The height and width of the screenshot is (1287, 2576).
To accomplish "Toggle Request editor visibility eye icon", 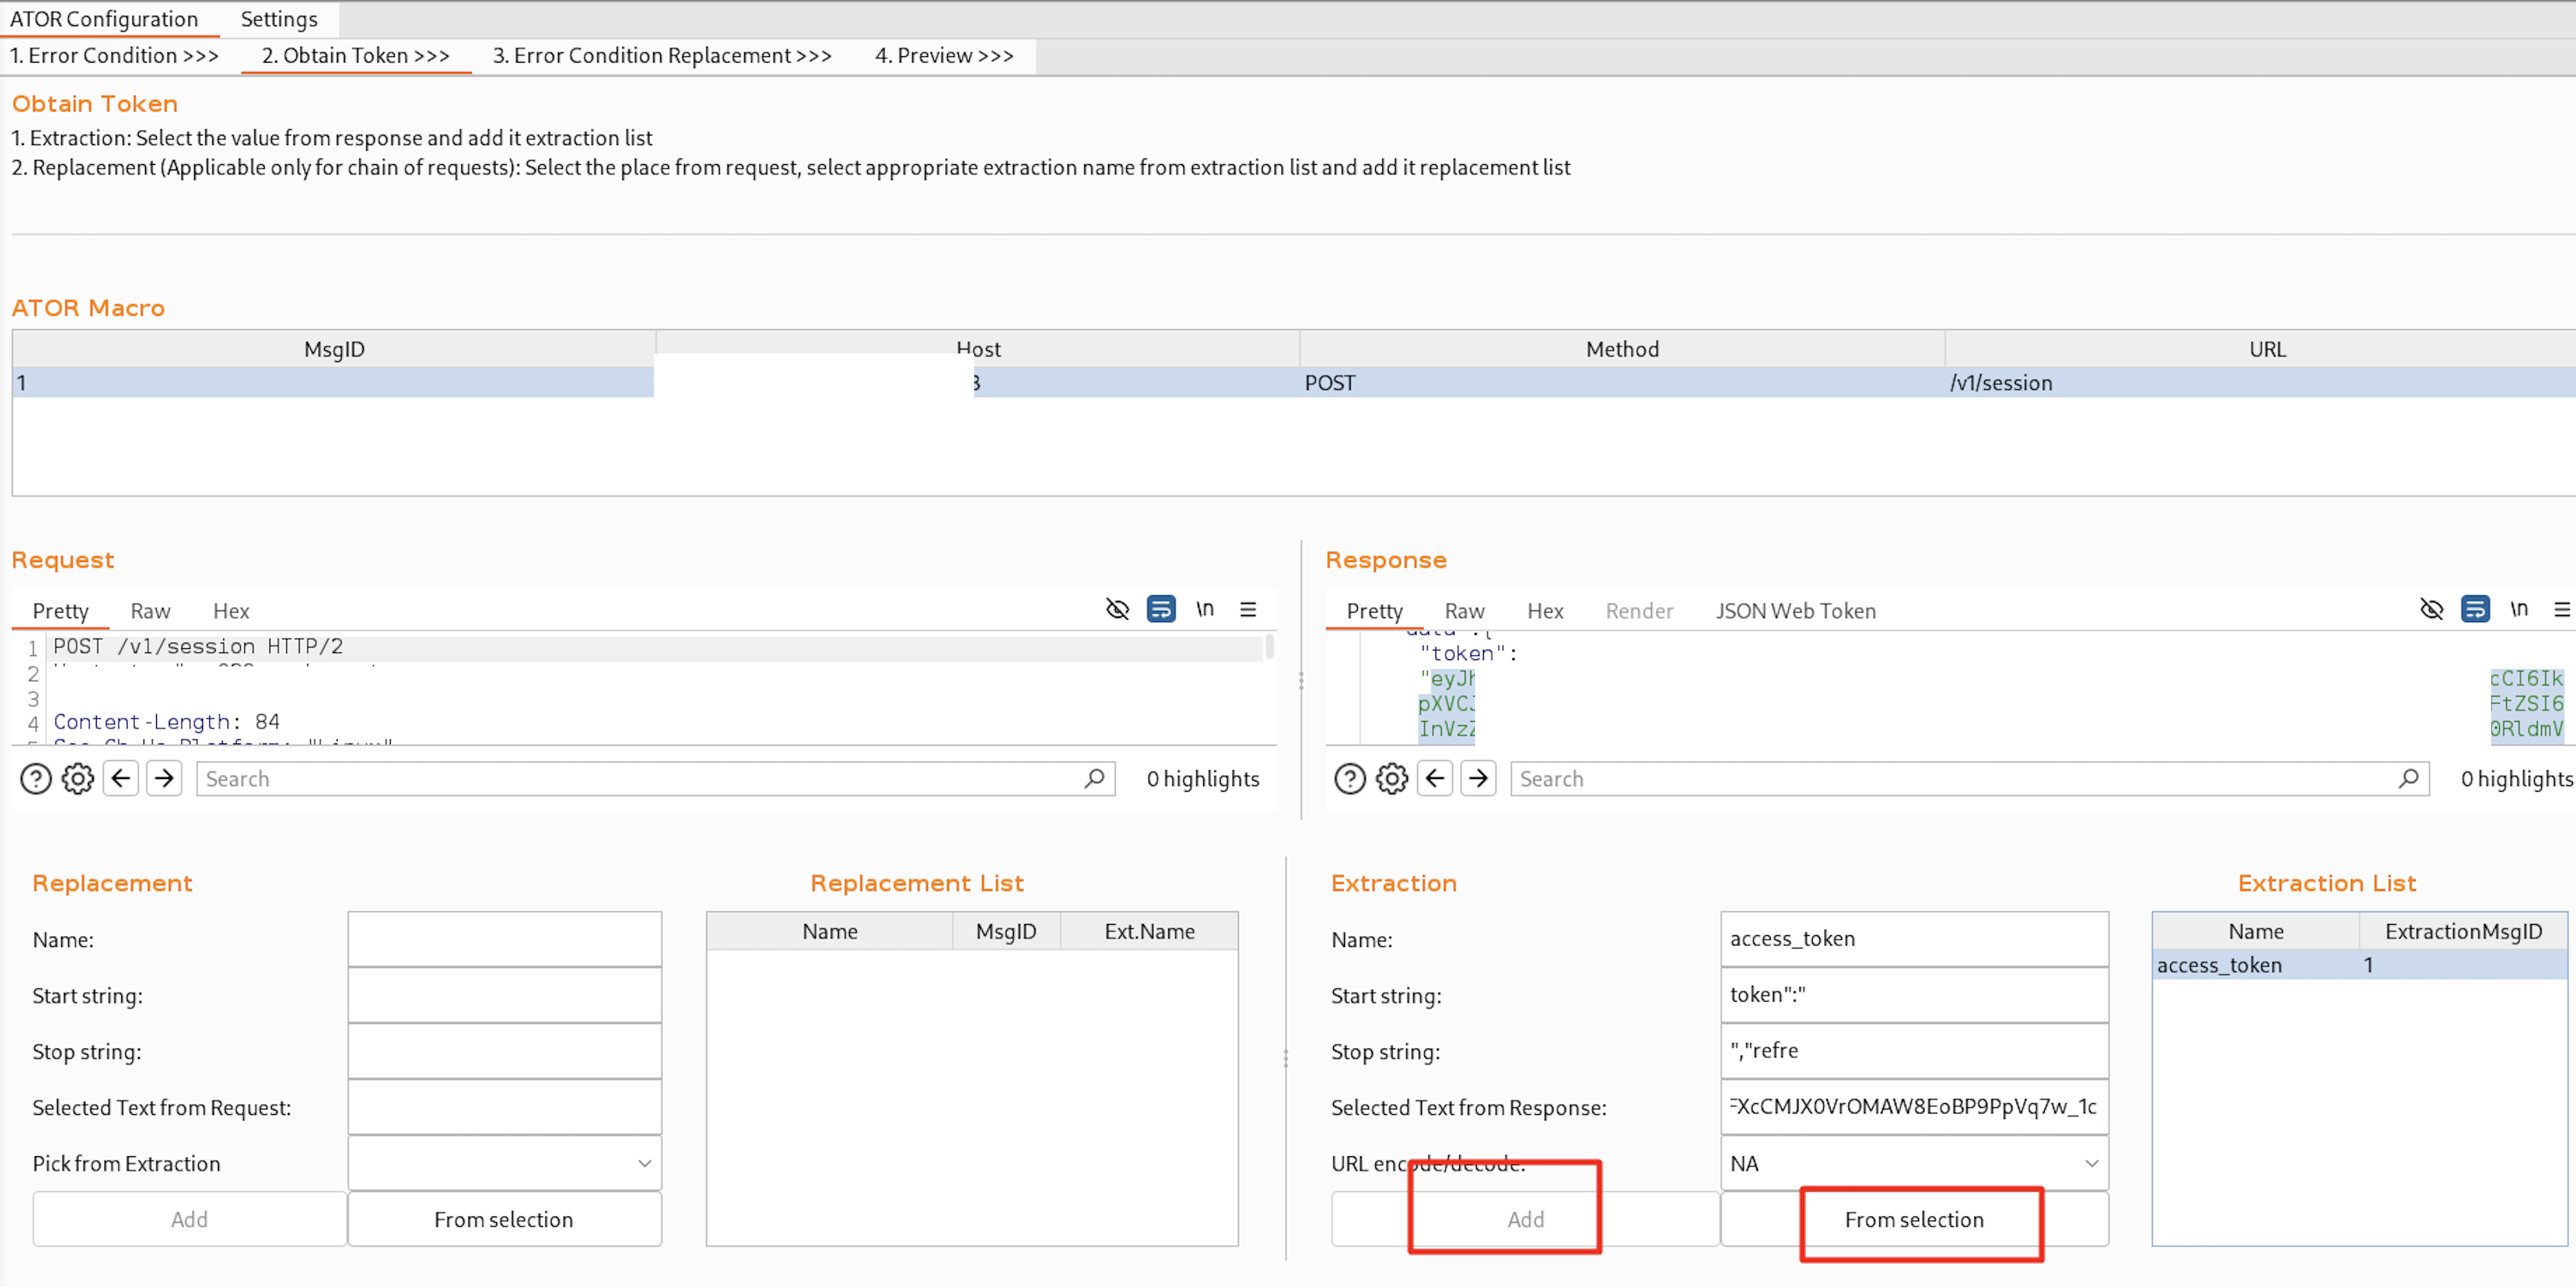I will tap(1117, 609).
